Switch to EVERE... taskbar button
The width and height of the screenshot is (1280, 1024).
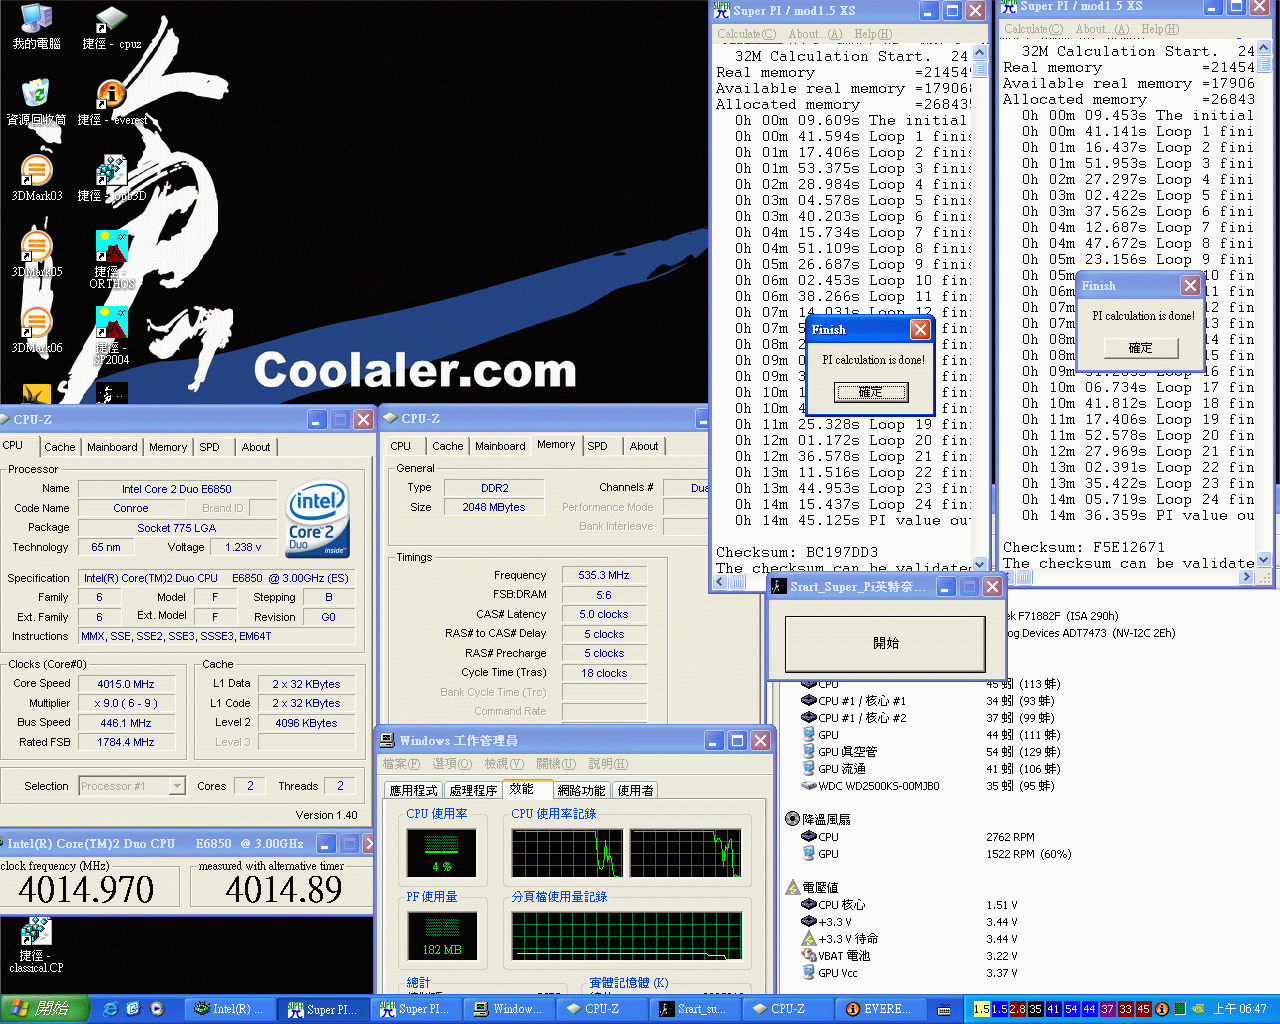879,1009
